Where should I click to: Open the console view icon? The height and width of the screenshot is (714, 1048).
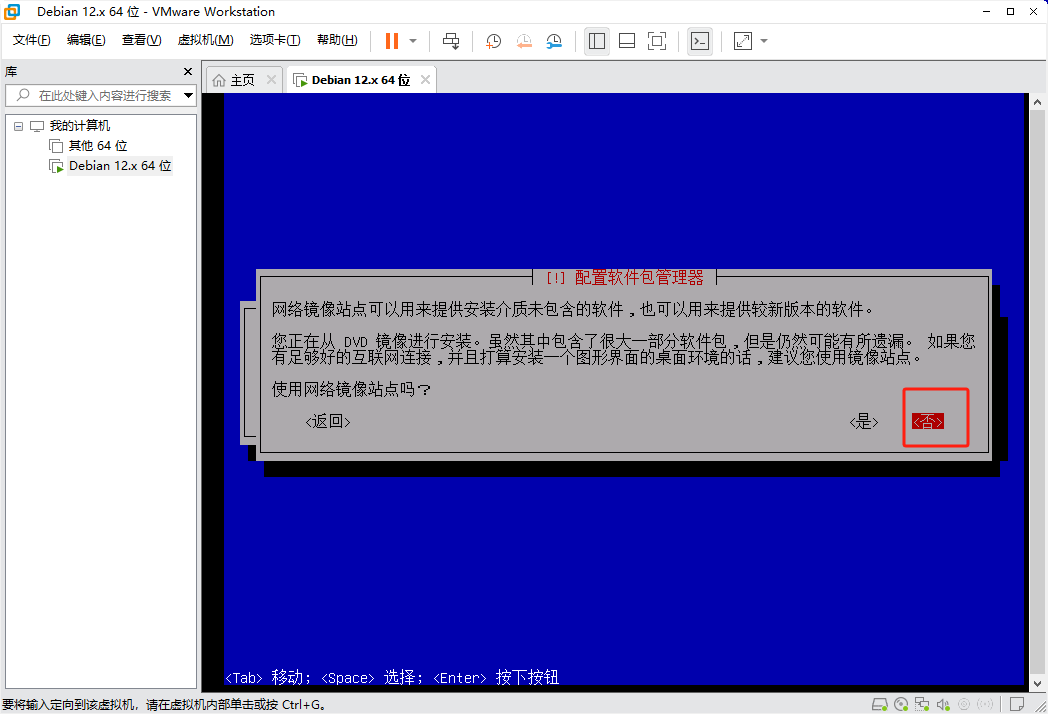pos(700,41)
